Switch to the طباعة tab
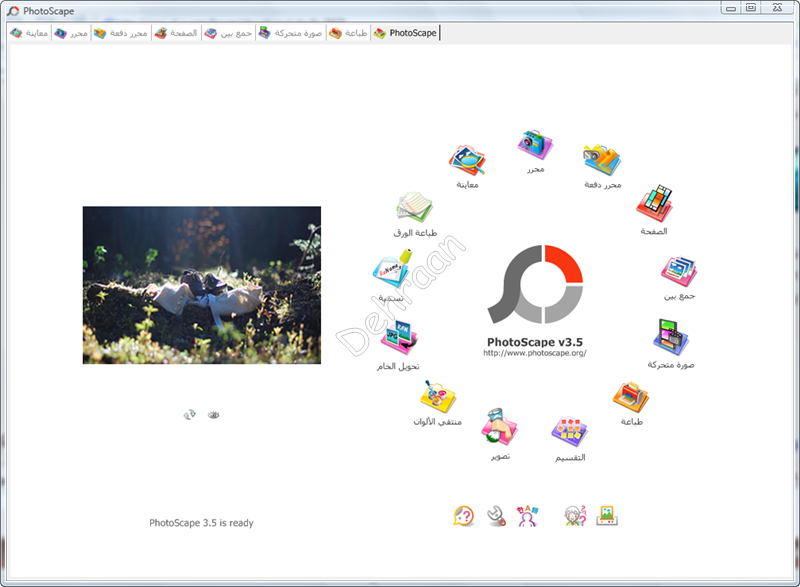 348,33
